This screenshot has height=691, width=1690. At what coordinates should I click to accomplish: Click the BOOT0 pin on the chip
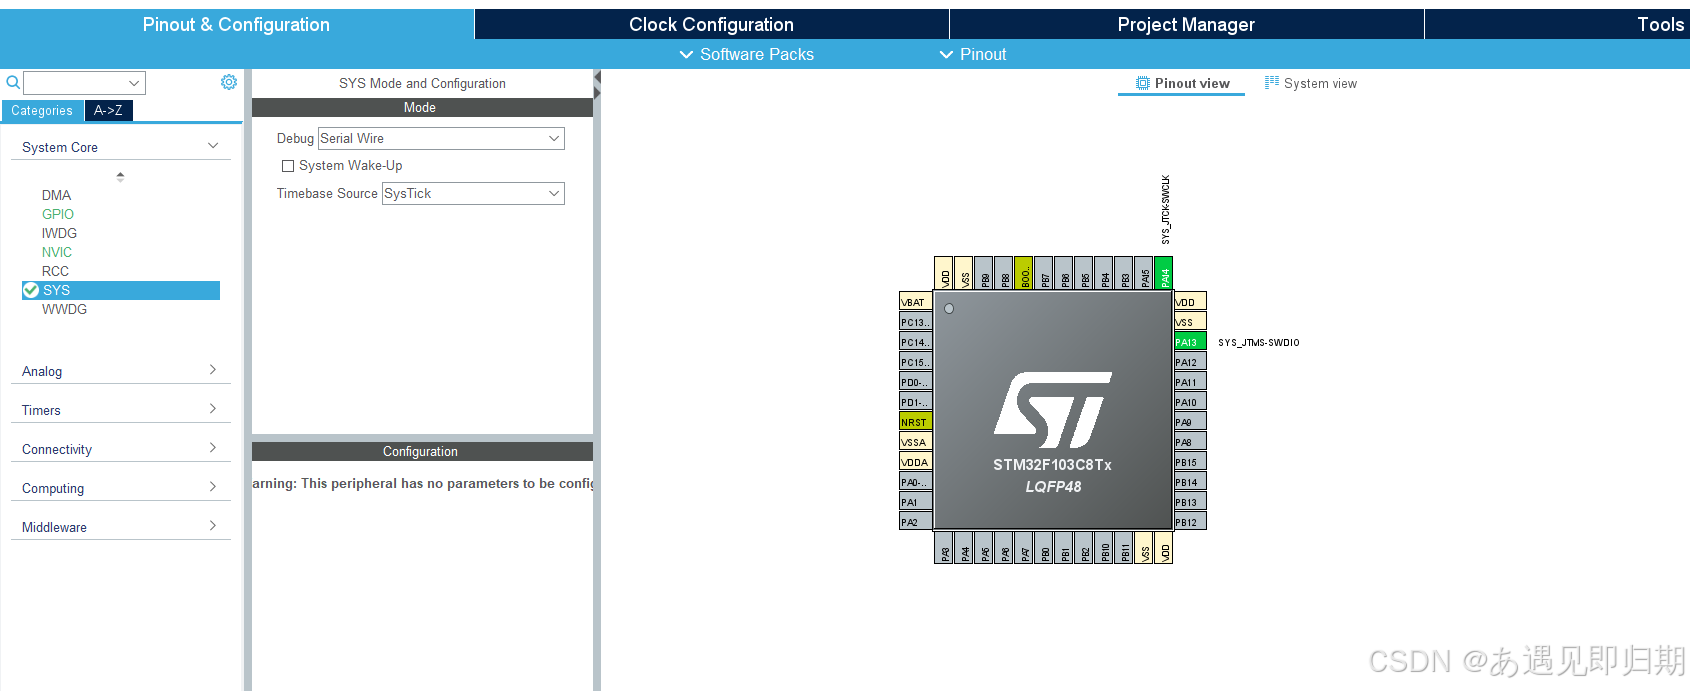point(1024,273)
